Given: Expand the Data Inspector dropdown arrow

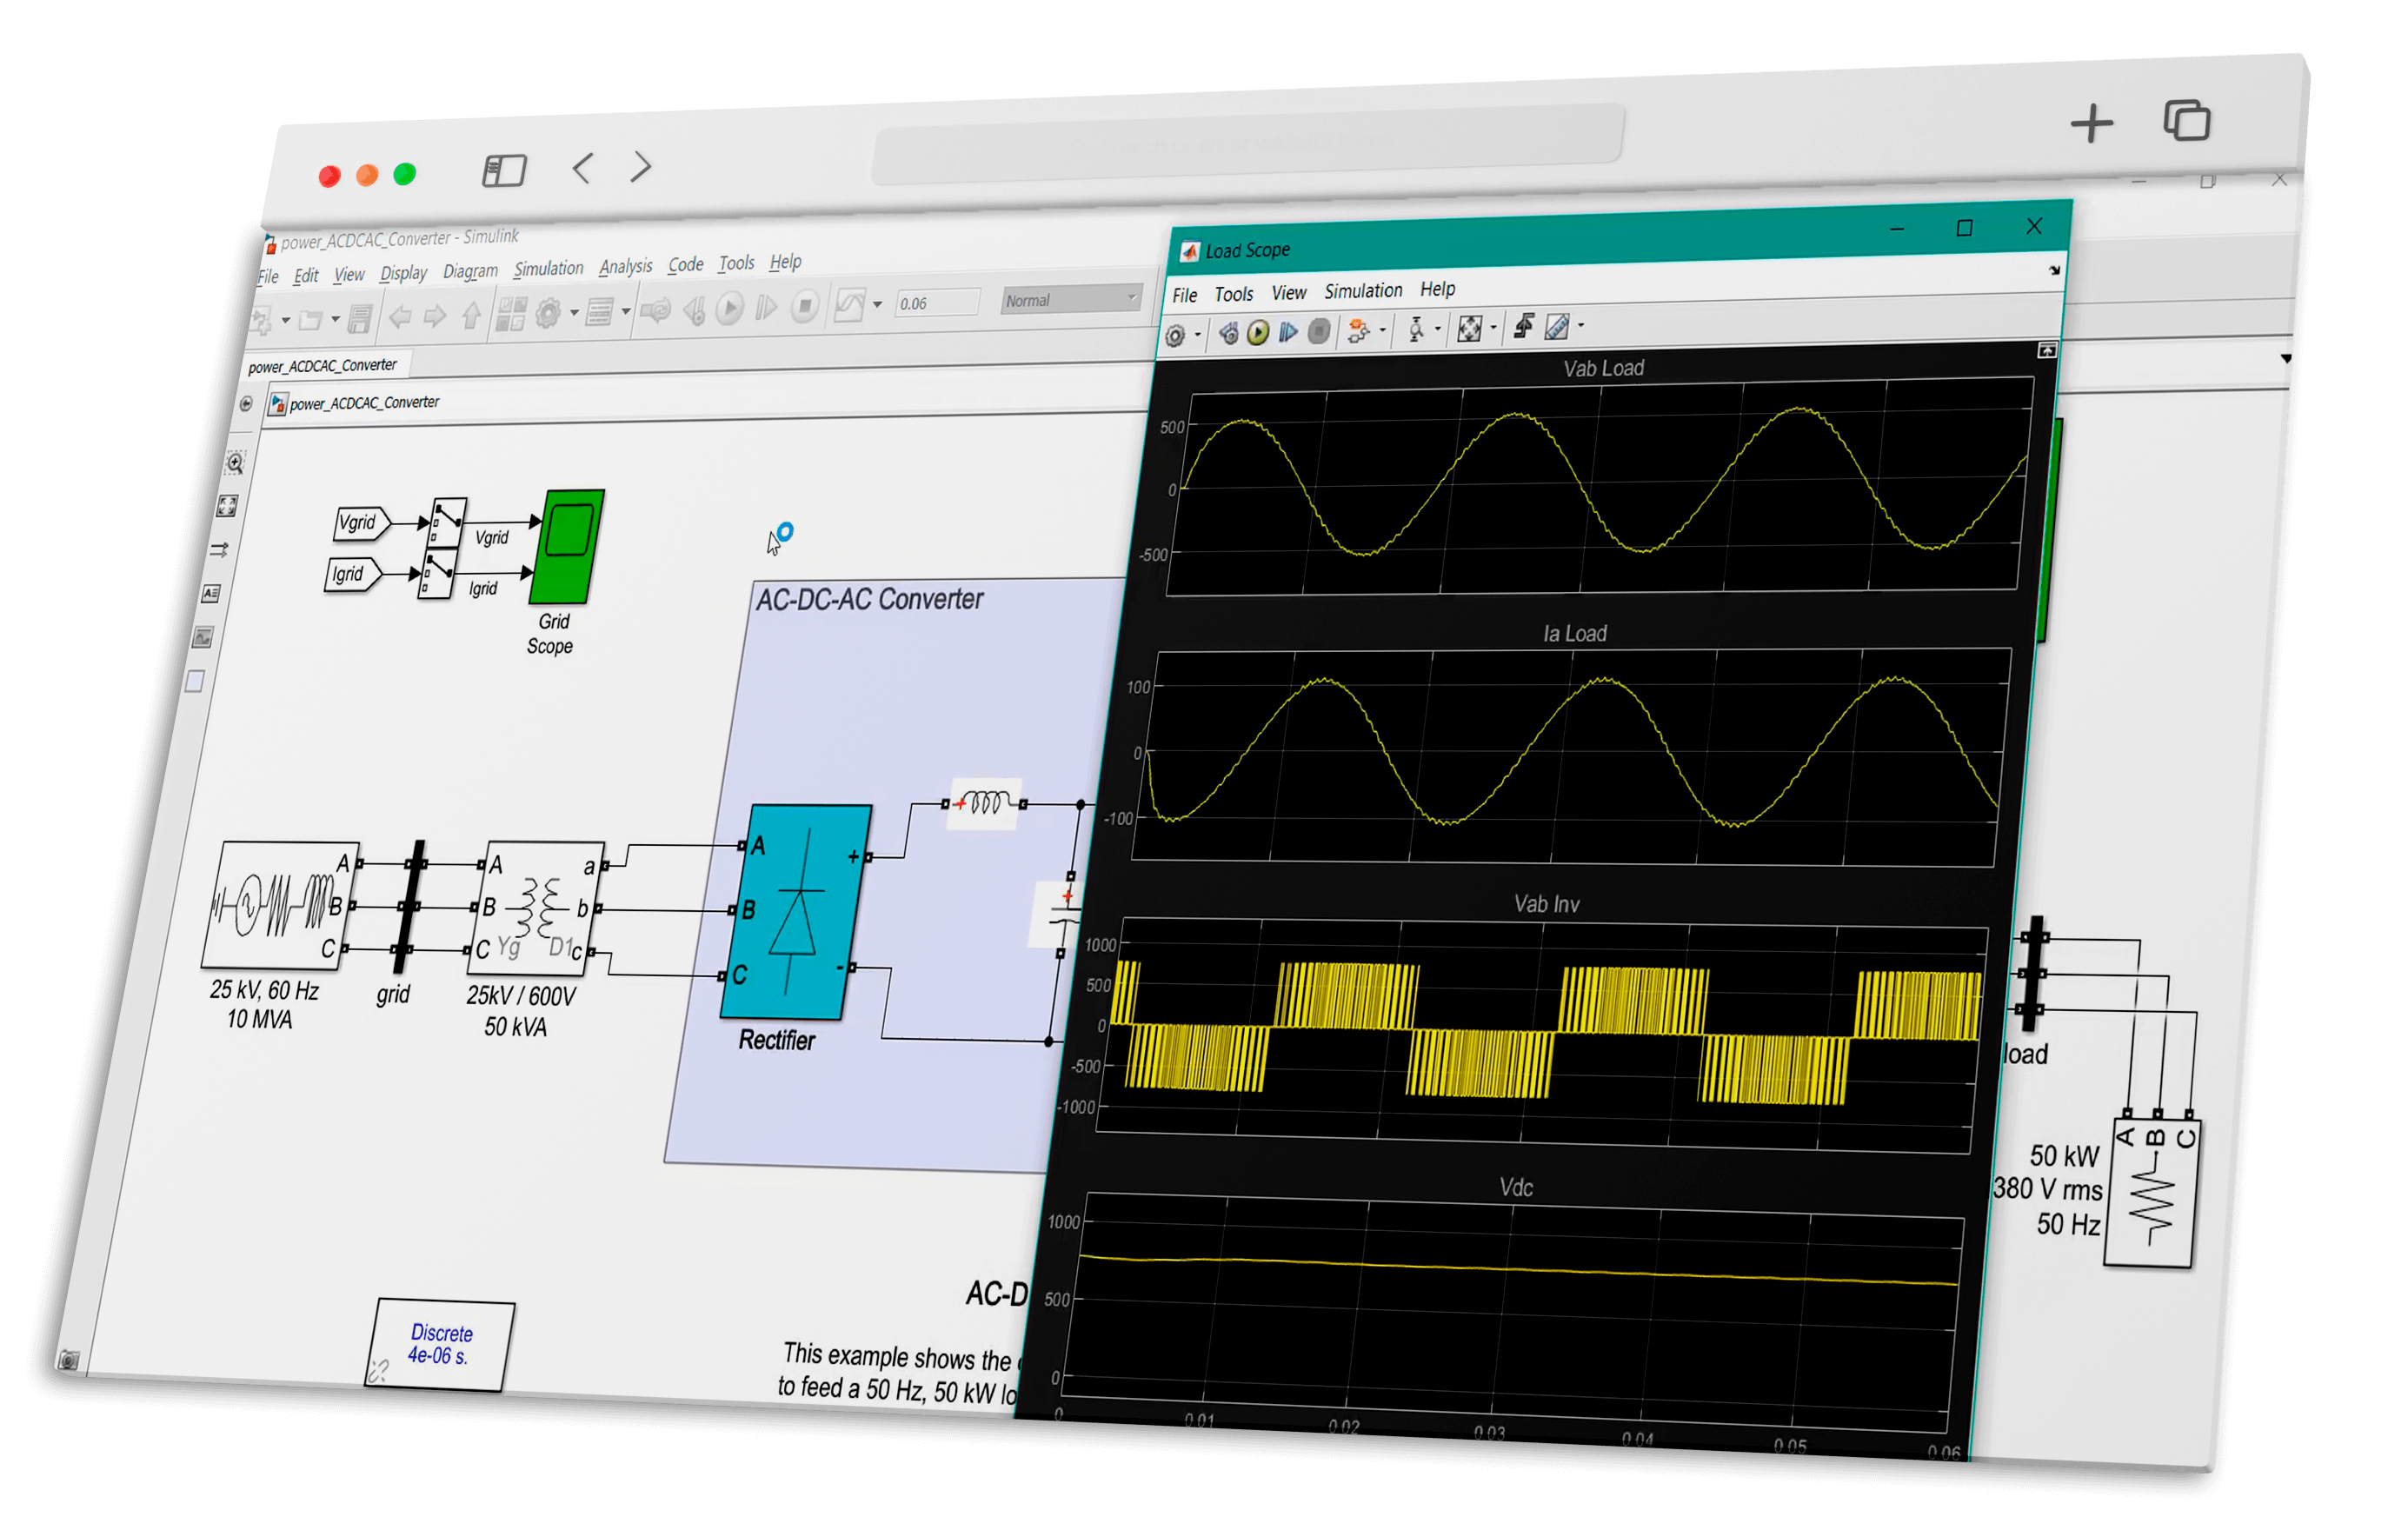Looking at the screenshot, I should click(877, 304).
